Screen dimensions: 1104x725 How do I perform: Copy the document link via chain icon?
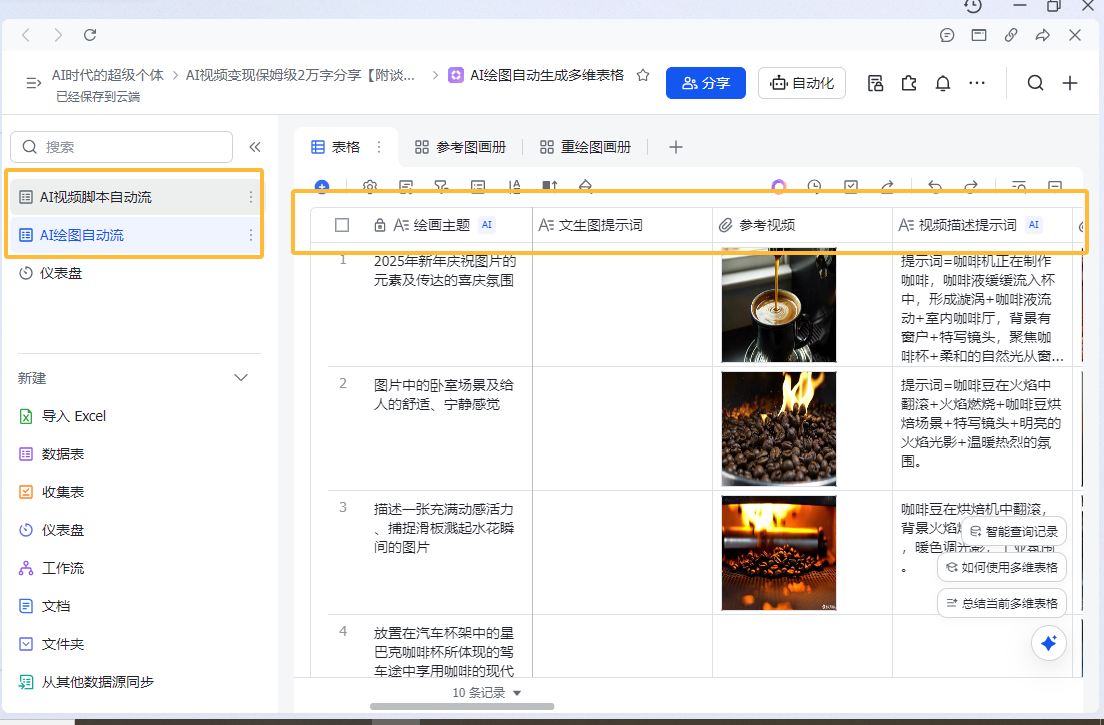pos(1011,35)
